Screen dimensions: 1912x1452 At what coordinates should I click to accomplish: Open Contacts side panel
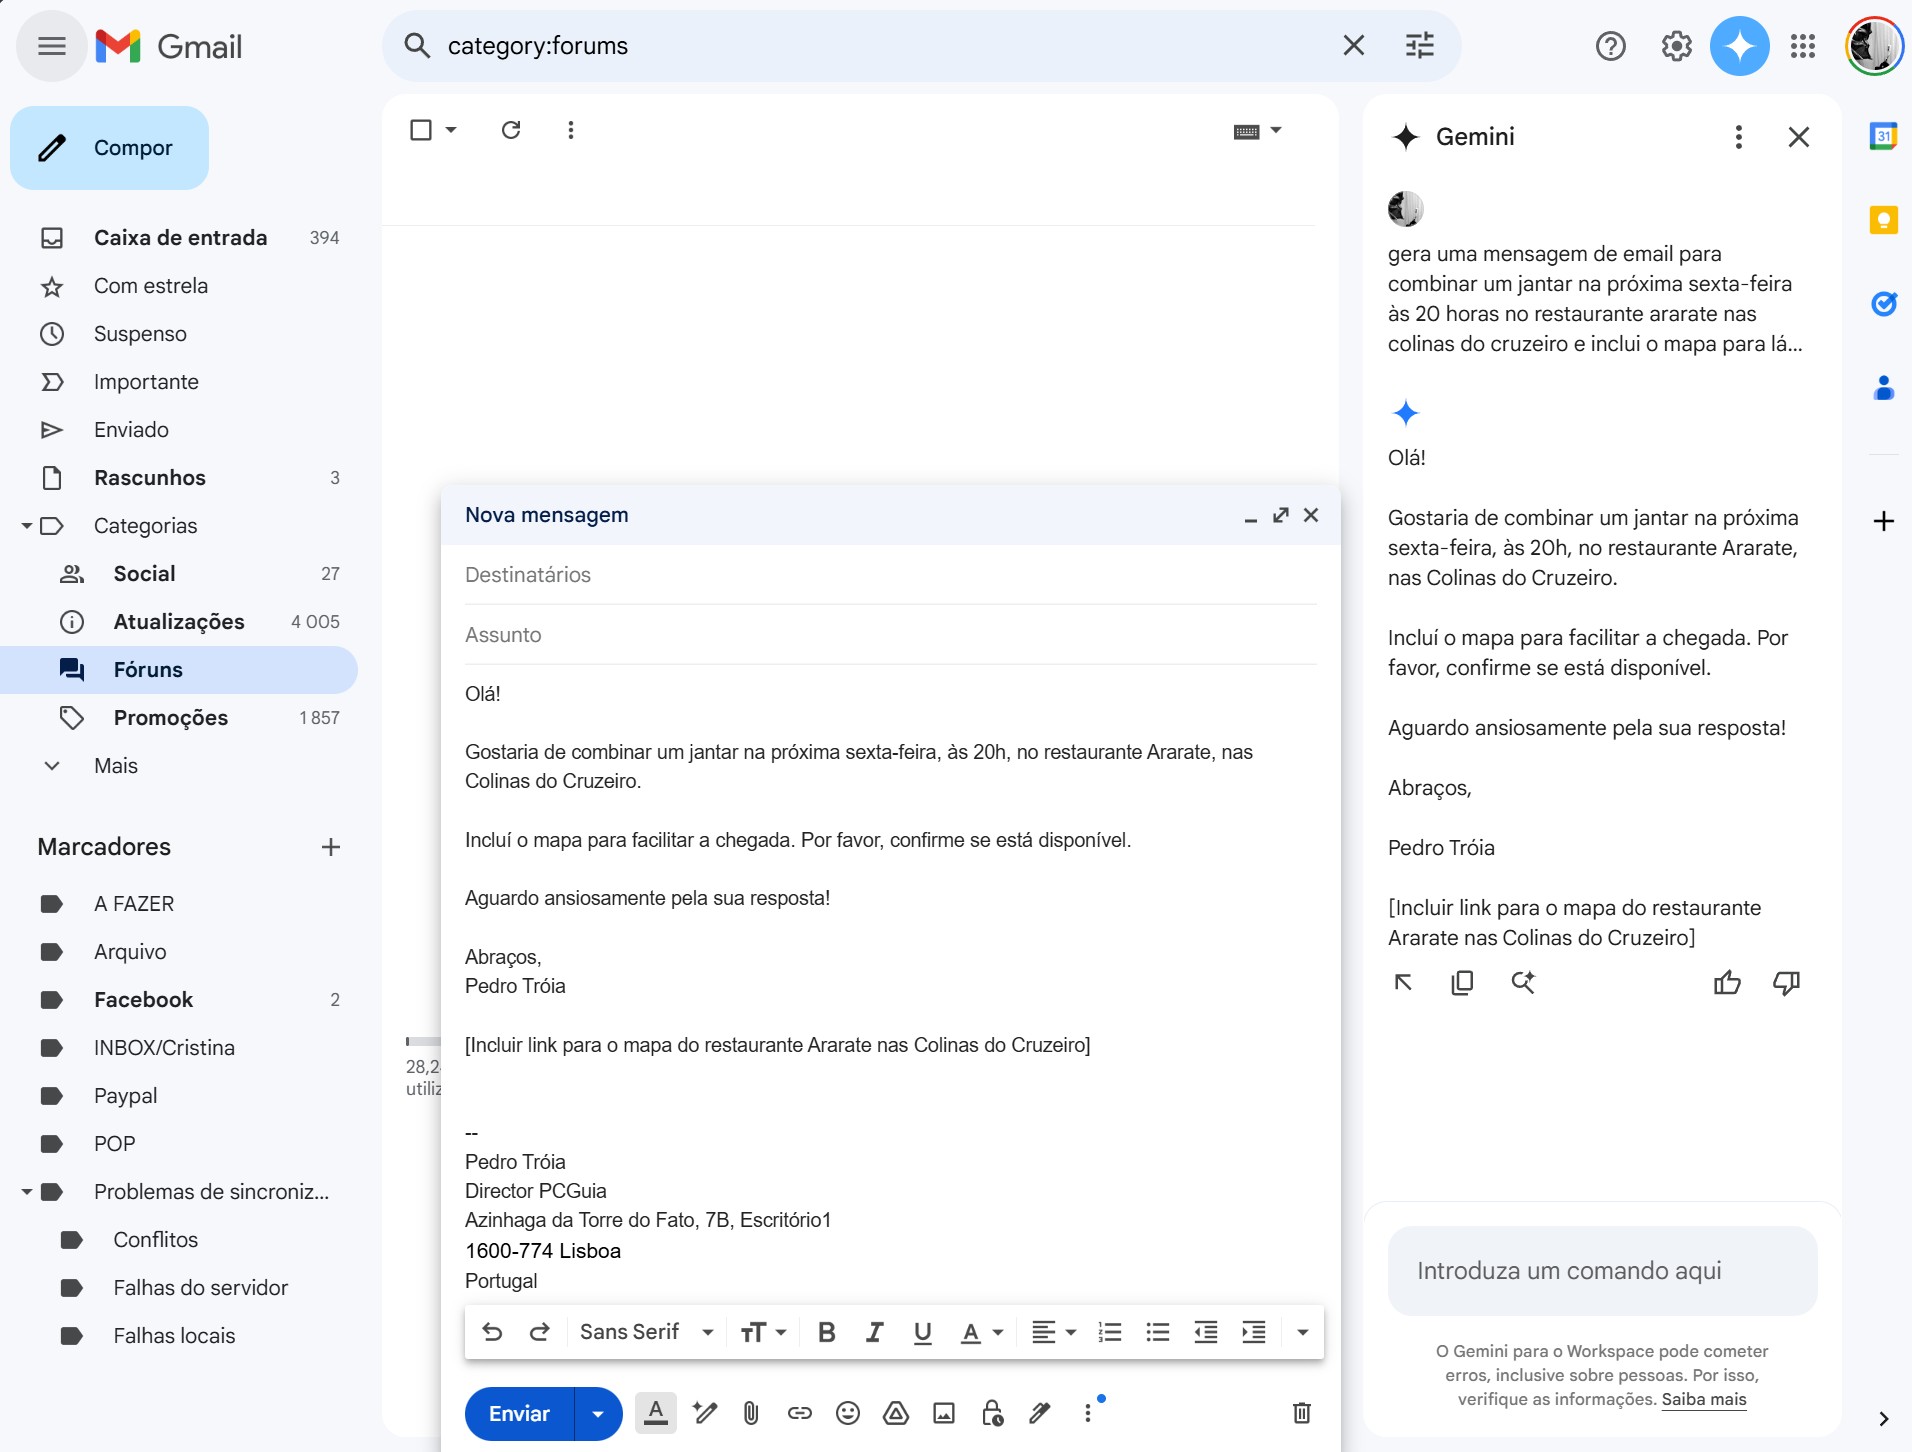[1883, 387]
